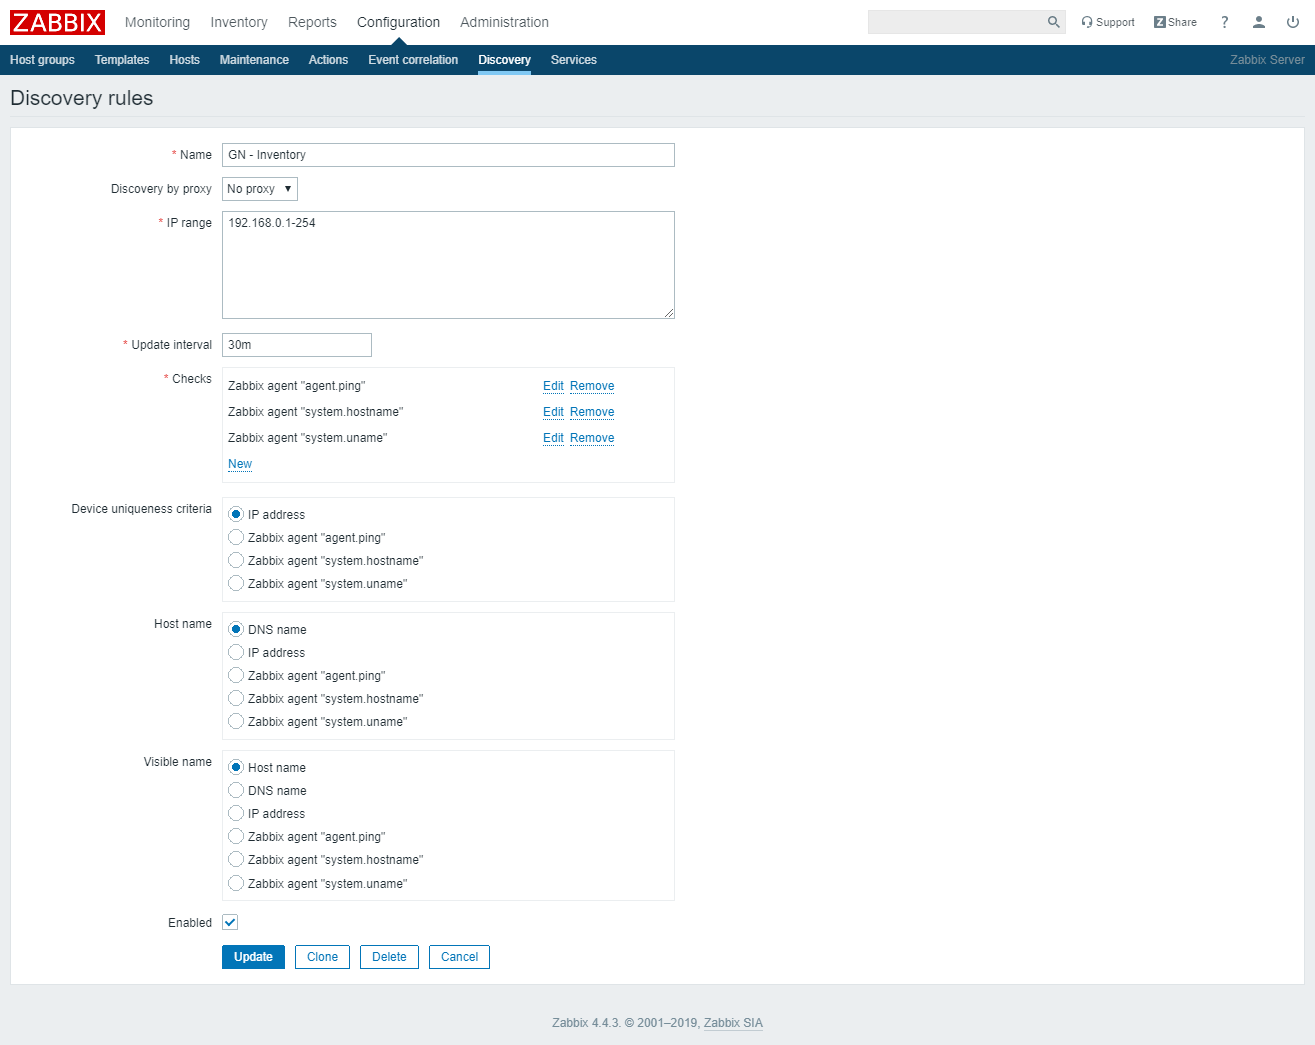This screenshot has width=1315, height=1045.
Task: Open the Zabbix SIA footer link
Action: [x=733, y=1023]
